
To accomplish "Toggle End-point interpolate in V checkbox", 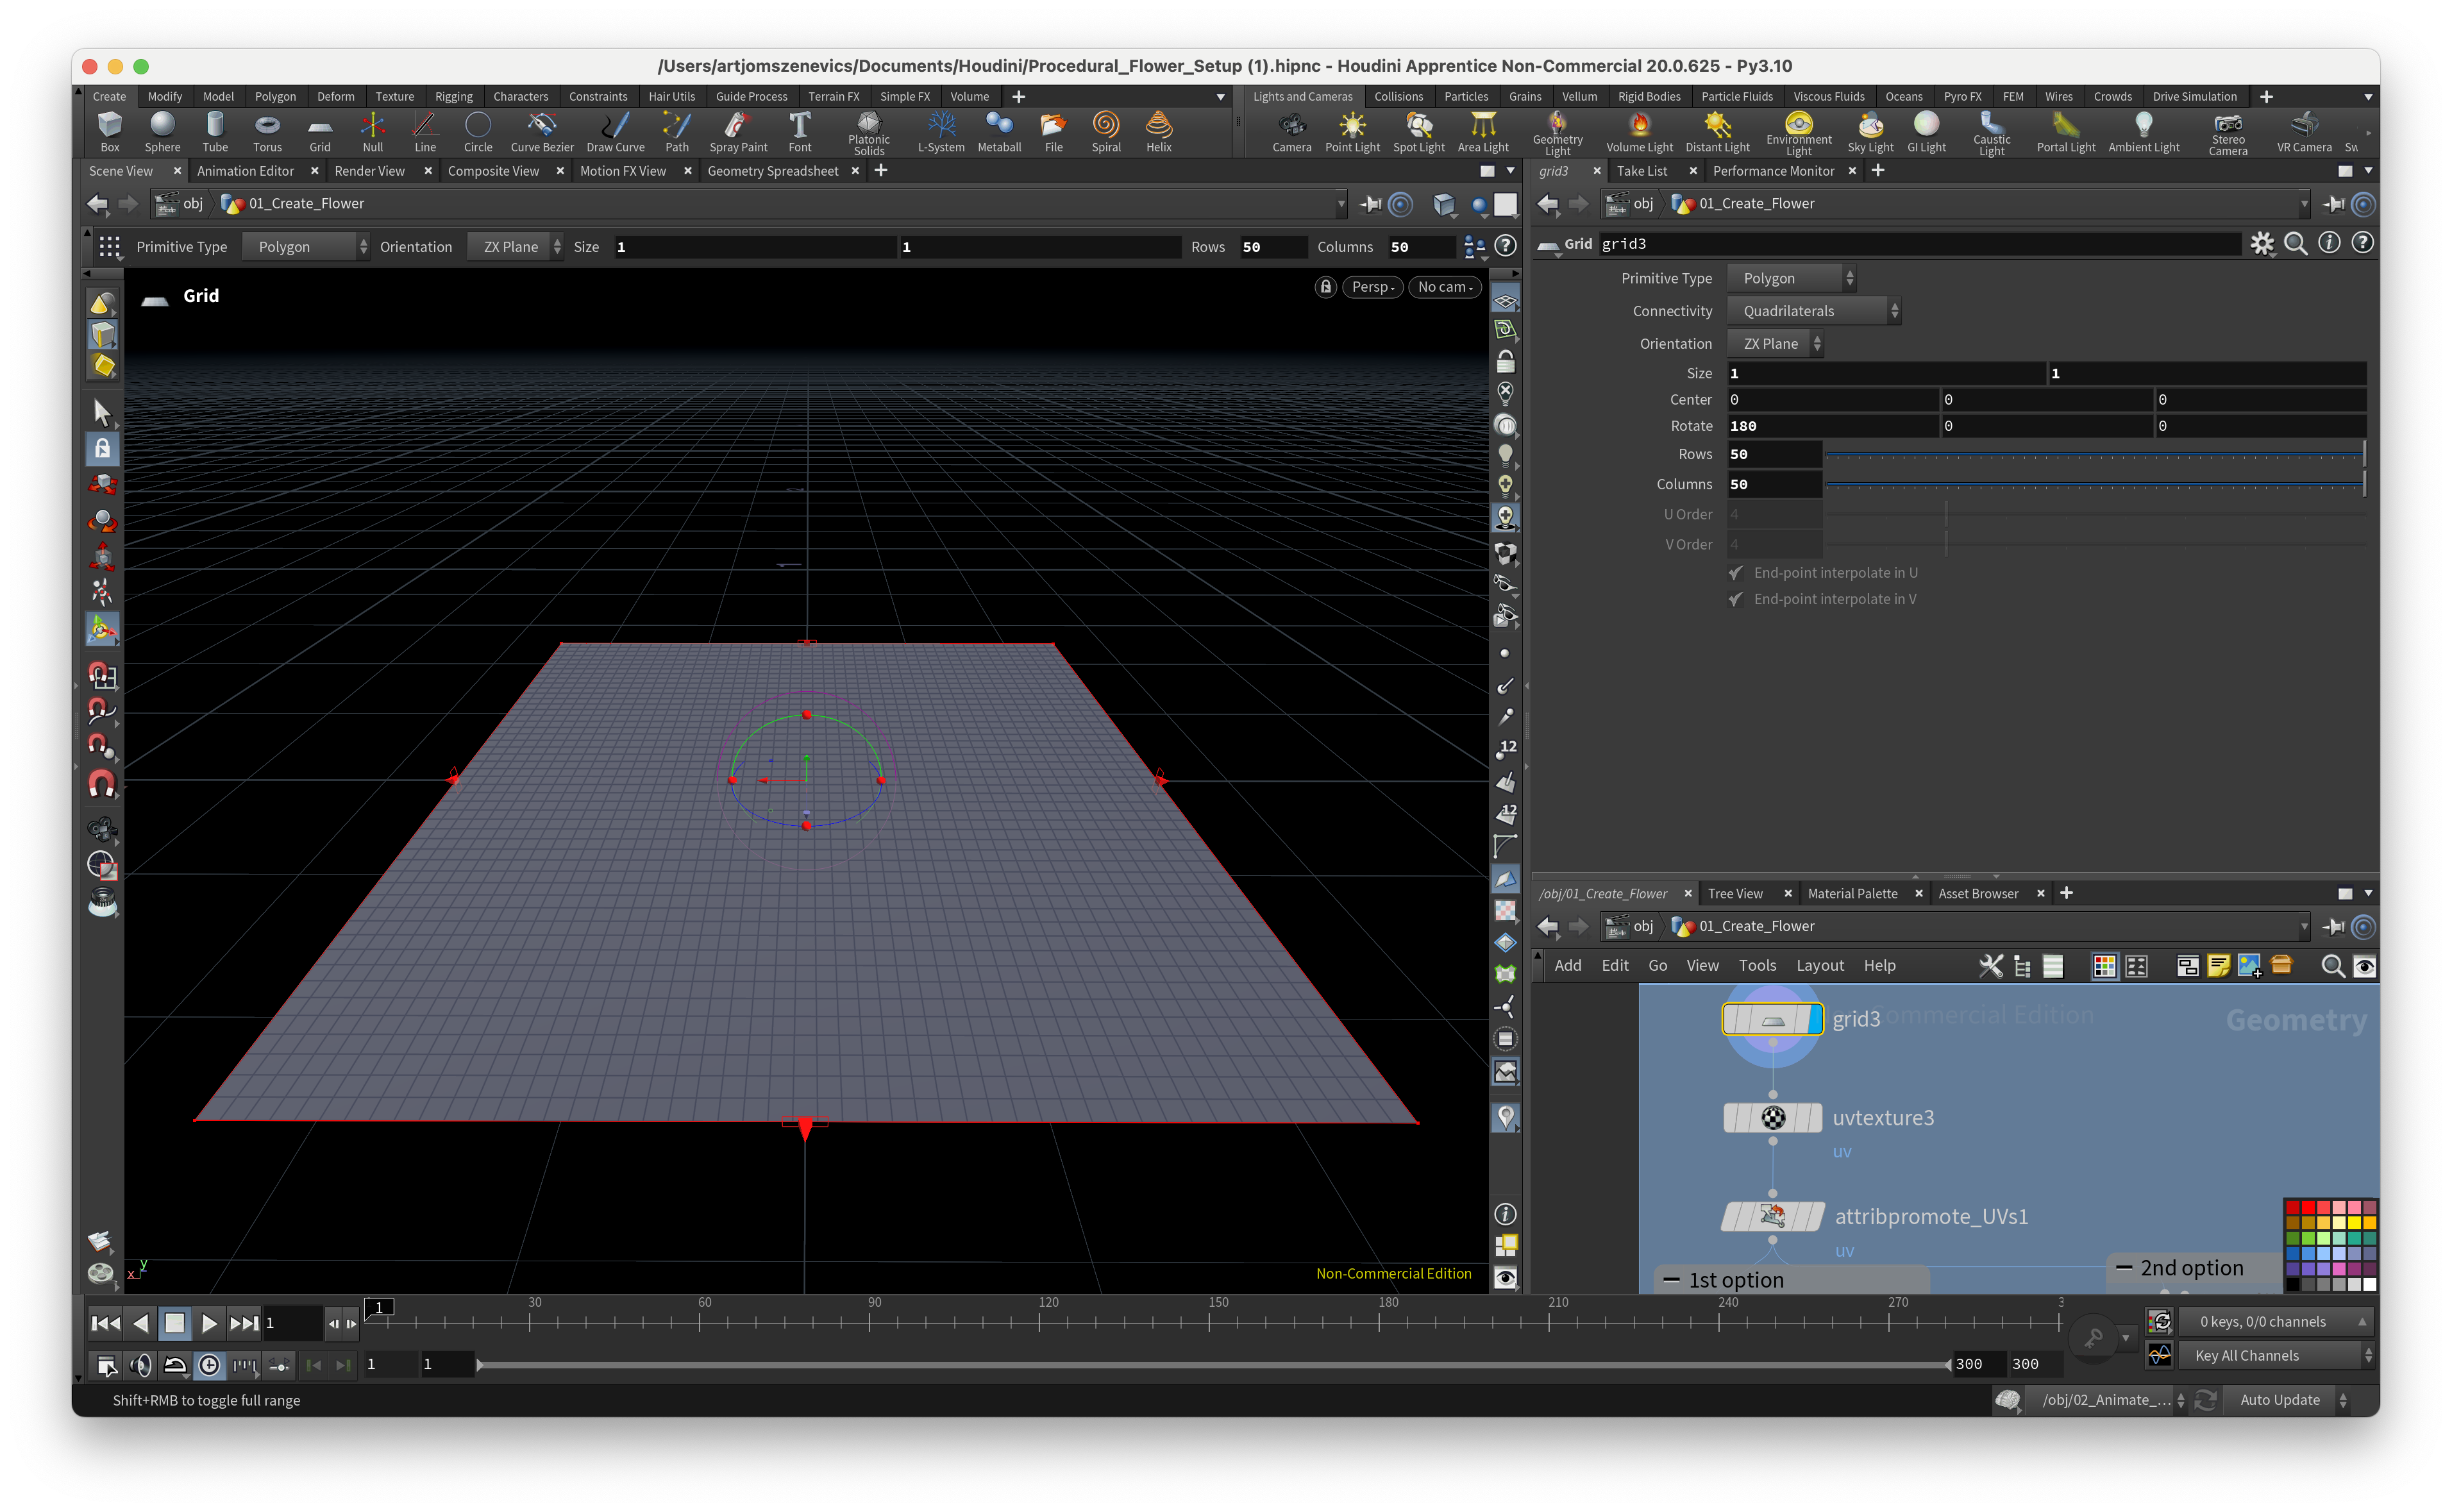I will tap(1736, 599).
